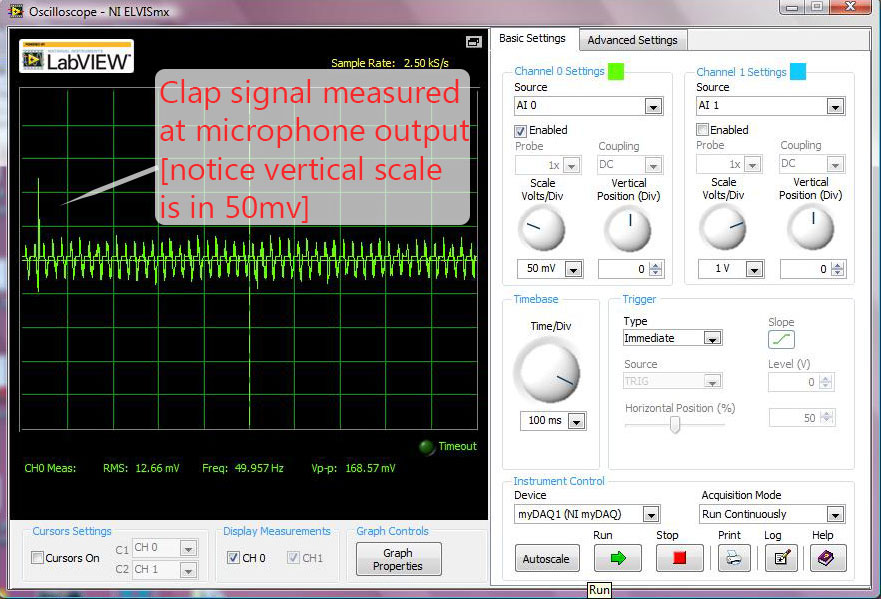Screen dimensions: 881x599
Task: Click the CH0 Meas: label
Action: coord(50,468)
